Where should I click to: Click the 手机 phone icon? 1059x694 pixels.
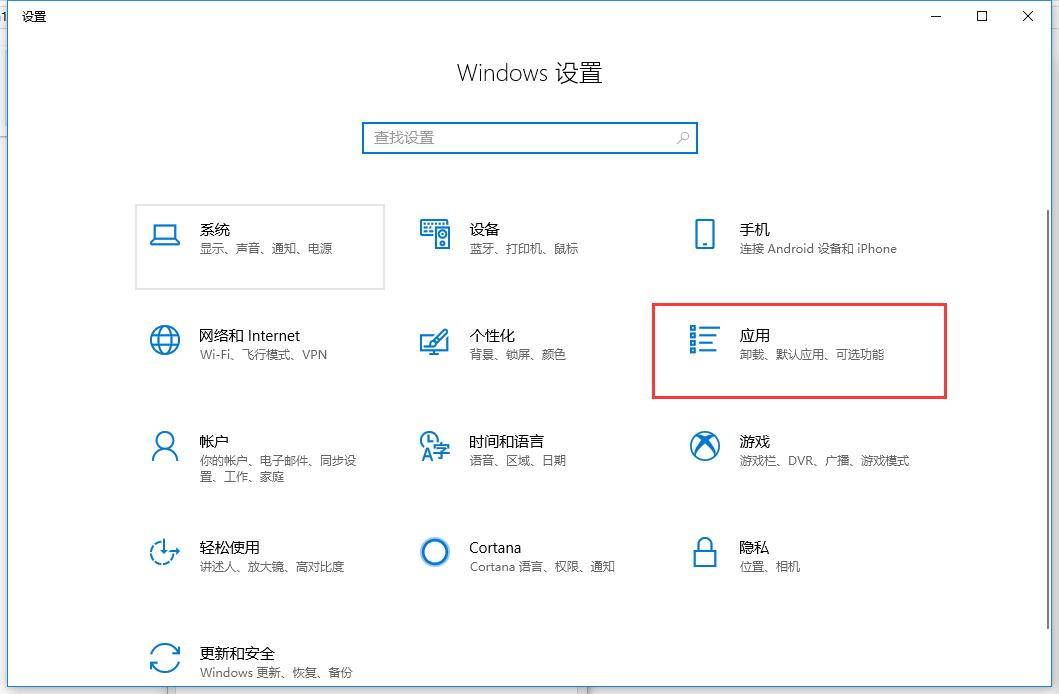[704, 234]
